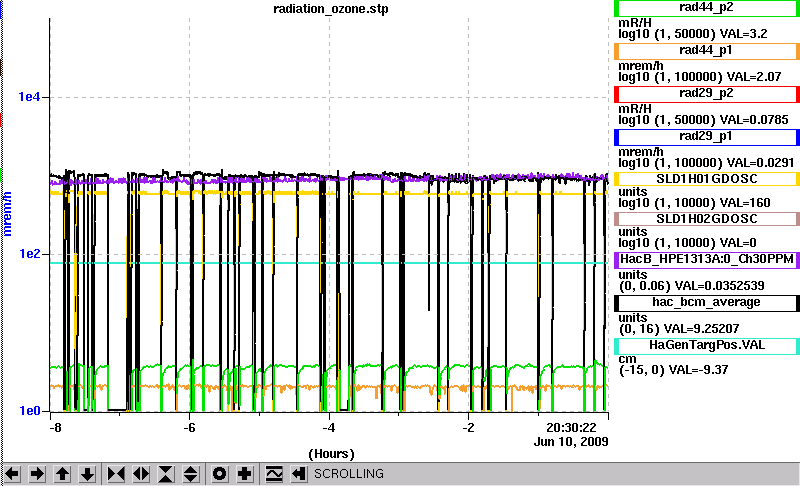This screenshot has height=486, width=800.
Task: Click the rad29_p2 'VAL=0.0785' readout
Action: [754, 120]
